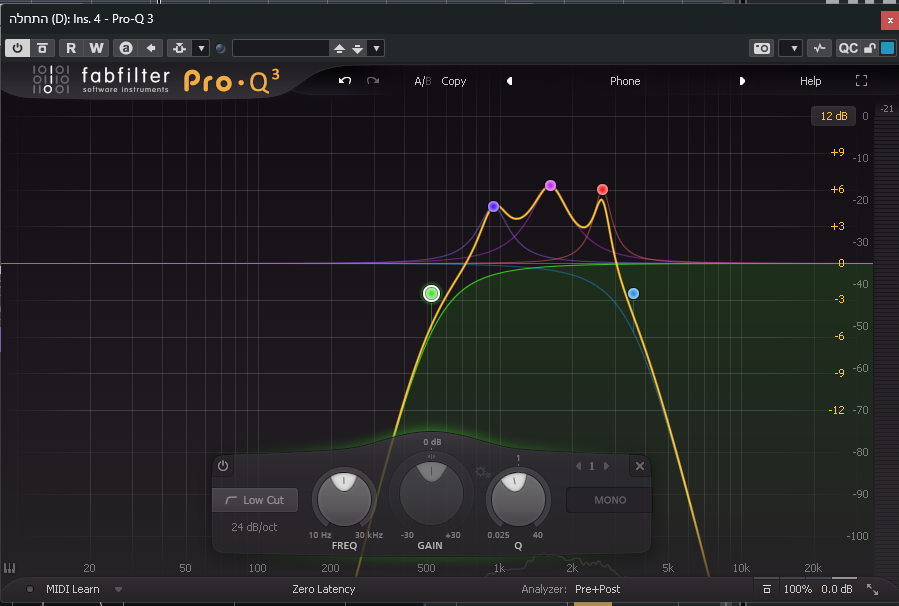Select the blue high cut band node

point(633,294)
